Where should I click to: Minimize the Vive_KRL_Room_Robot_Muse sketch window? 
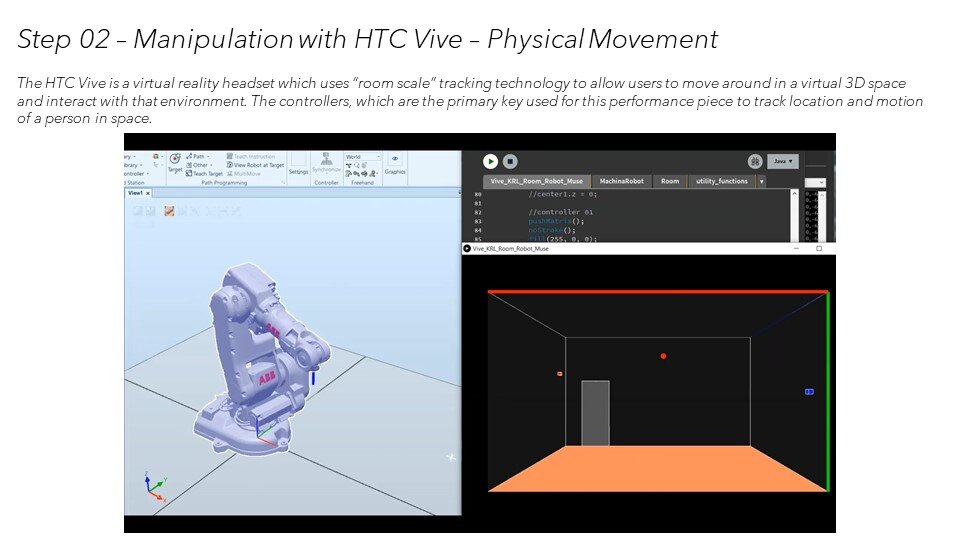[797, 249]
